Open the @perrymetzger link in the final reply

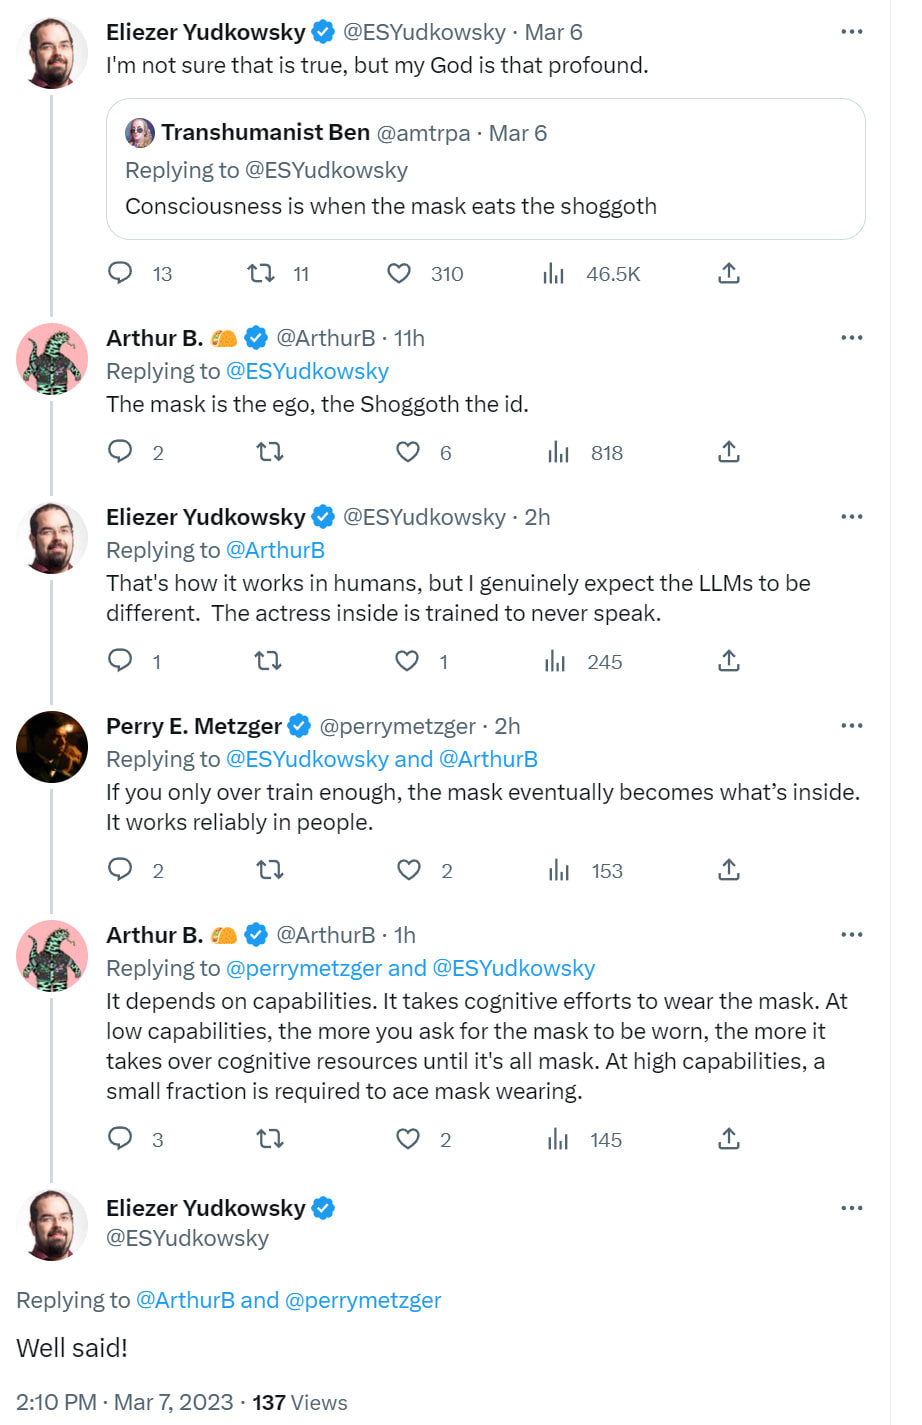(363, 1300)
